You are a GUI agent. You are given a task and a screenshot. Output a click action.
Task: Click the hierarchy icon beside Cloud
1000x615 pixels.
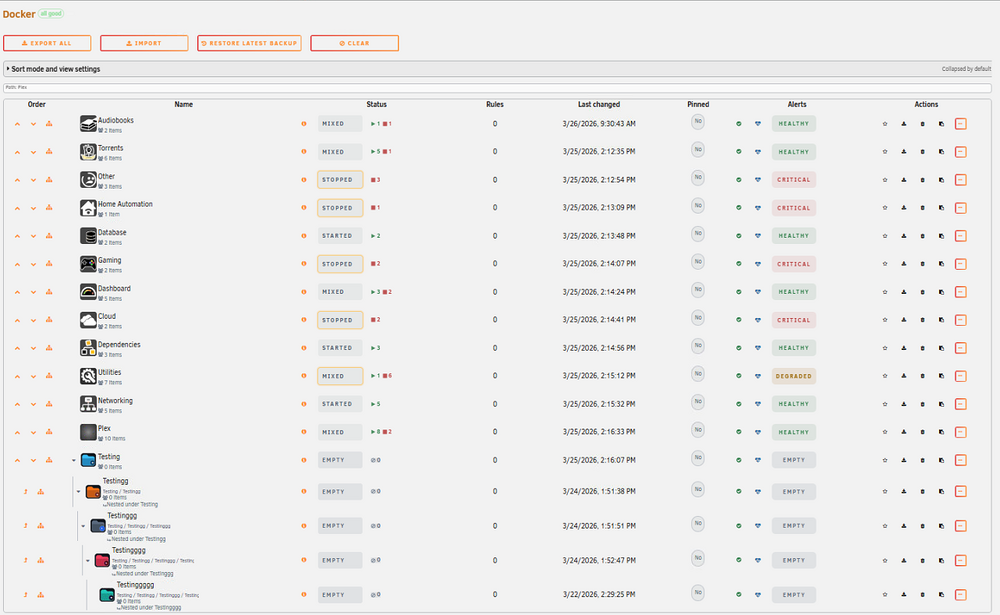(x=49, y=320)
